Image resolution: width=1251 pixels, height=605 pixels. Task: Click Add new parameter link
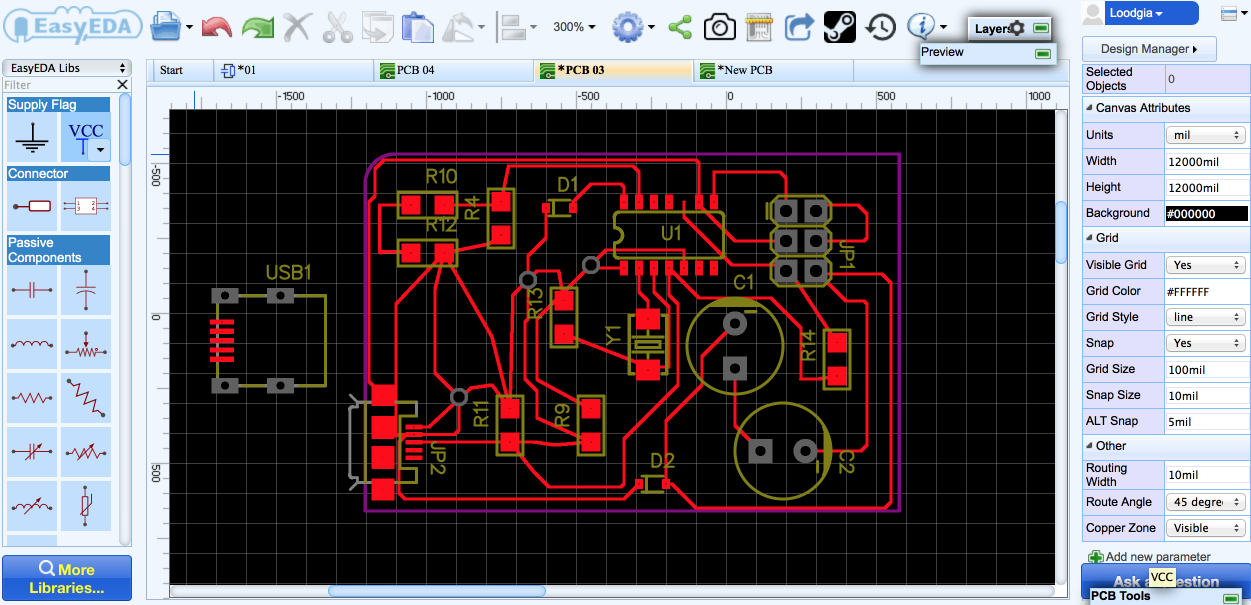pos(1149,557)
